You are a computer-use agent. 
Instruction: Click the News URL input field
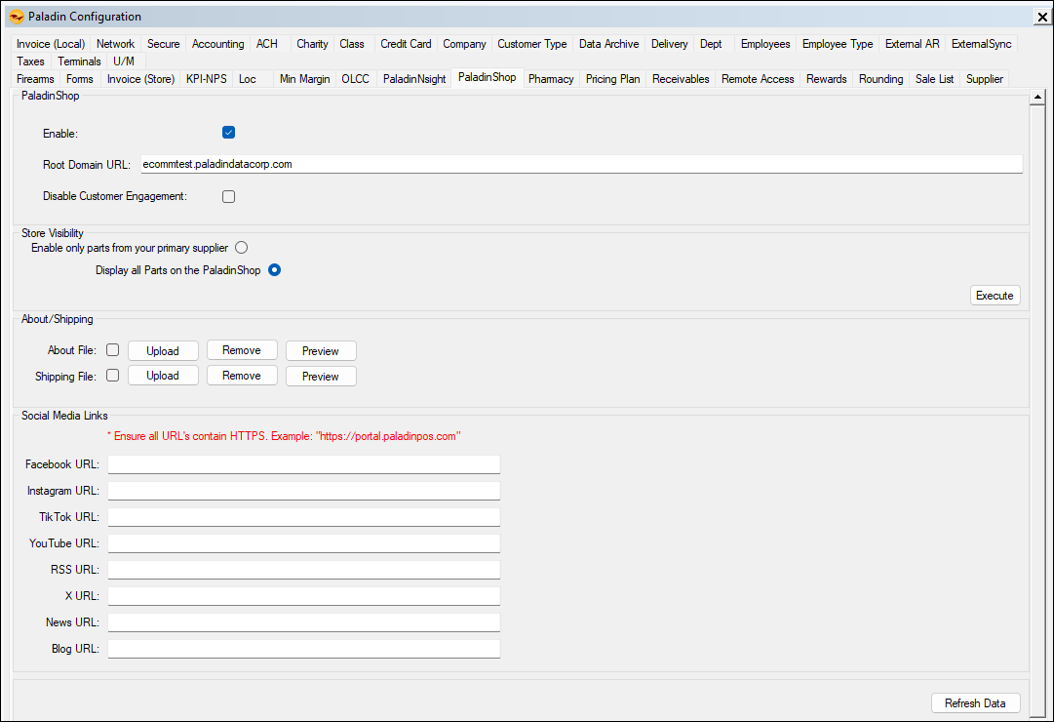[x=304, y=623]
